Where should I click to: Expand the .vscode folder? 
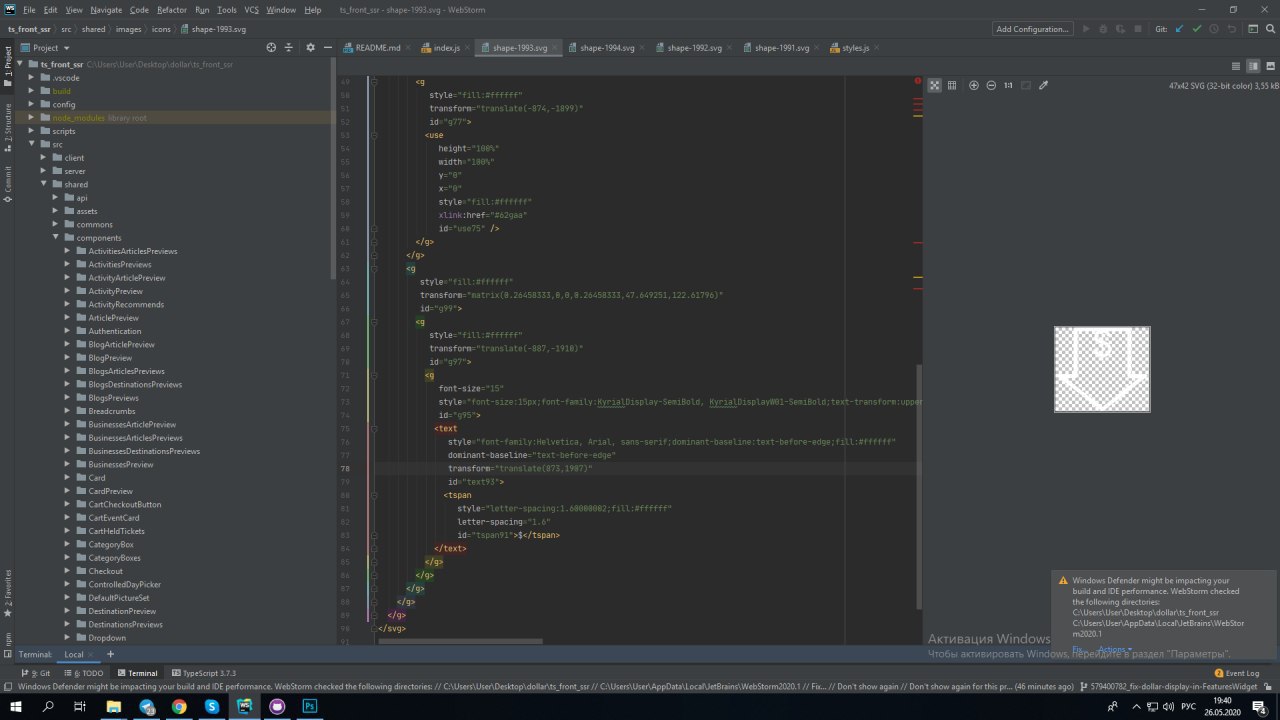pos(31,77)
